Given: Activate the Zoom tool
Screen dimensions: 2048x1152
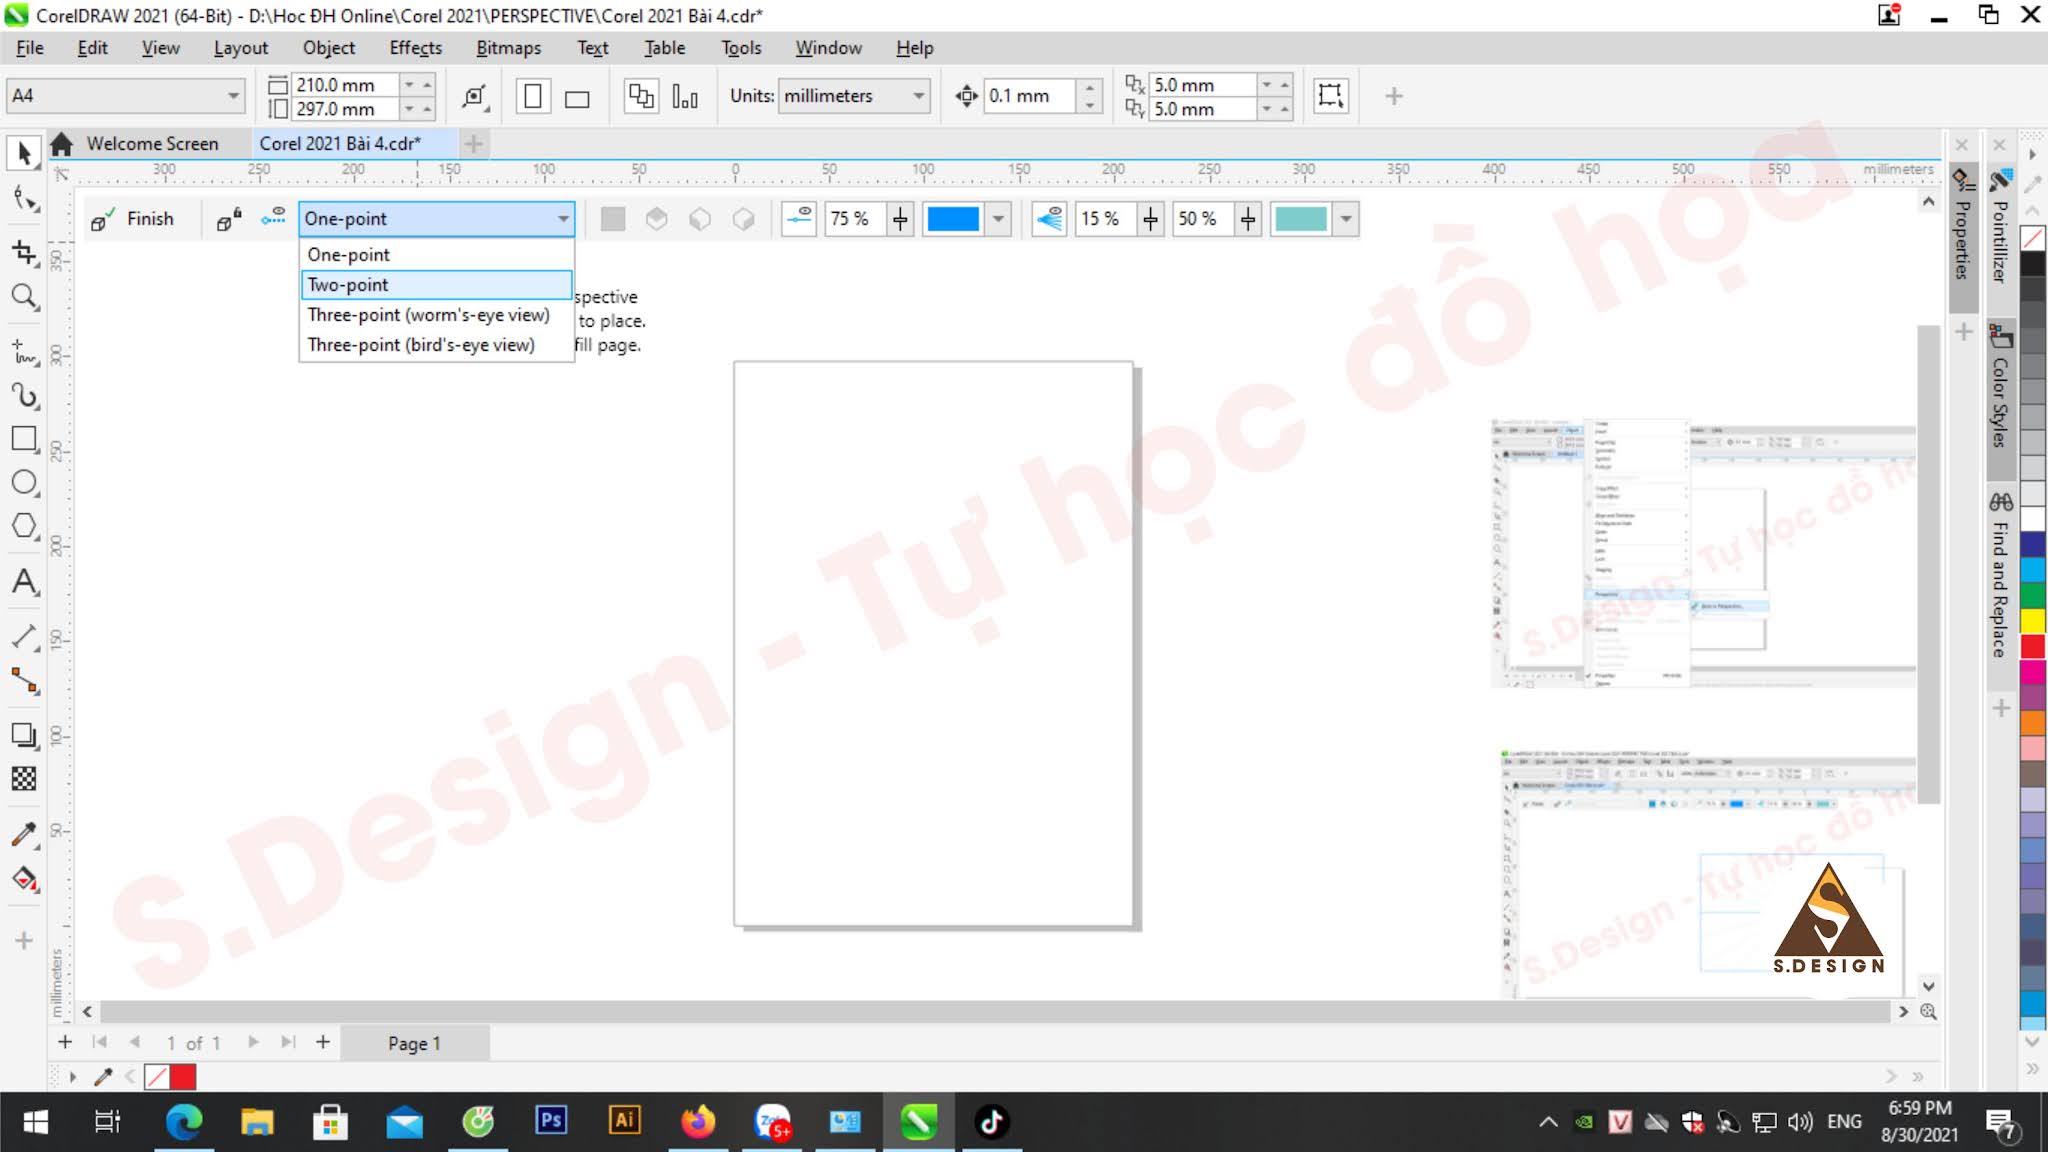Looking at the screenshot, I should click(24, 297).
